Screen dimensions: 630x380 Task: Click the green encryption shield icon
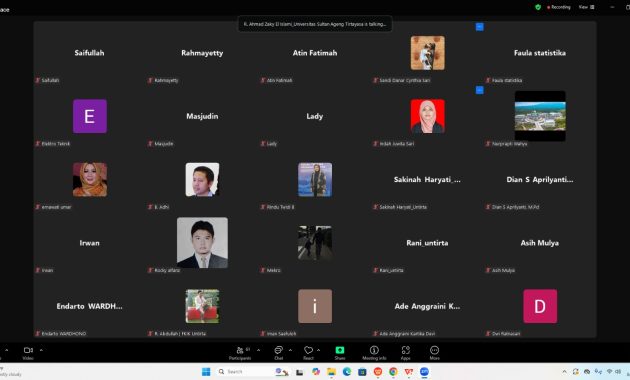coord(538,7)
